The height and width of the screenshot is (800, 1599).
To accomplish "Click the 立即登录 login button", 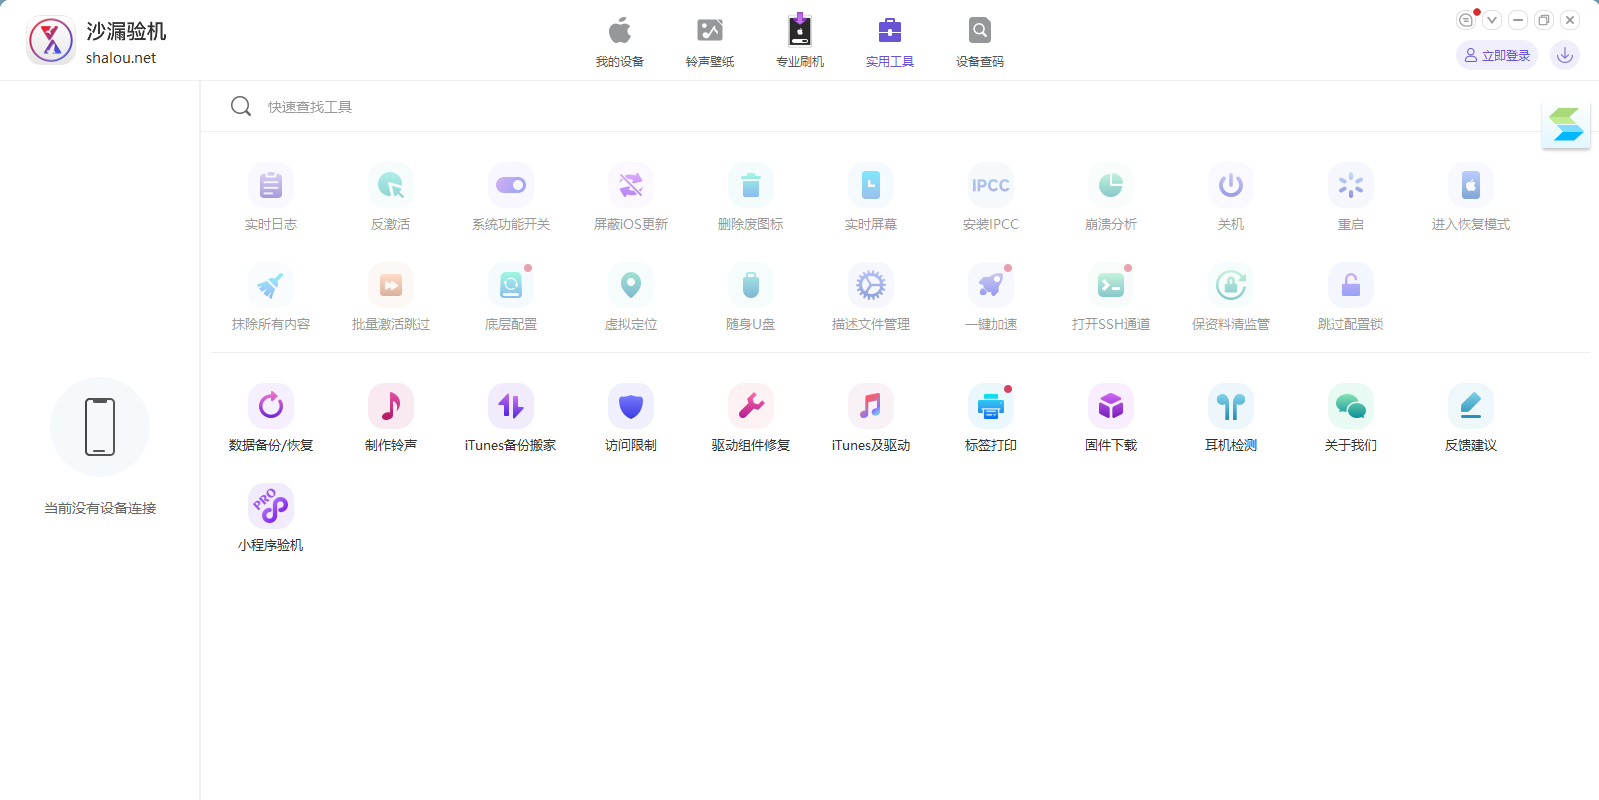I will click(1497, 56).
